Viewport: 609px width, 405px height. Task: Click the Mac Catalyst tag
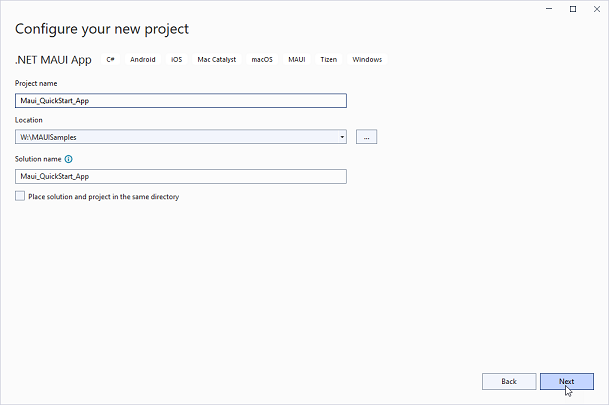(217, 60)
